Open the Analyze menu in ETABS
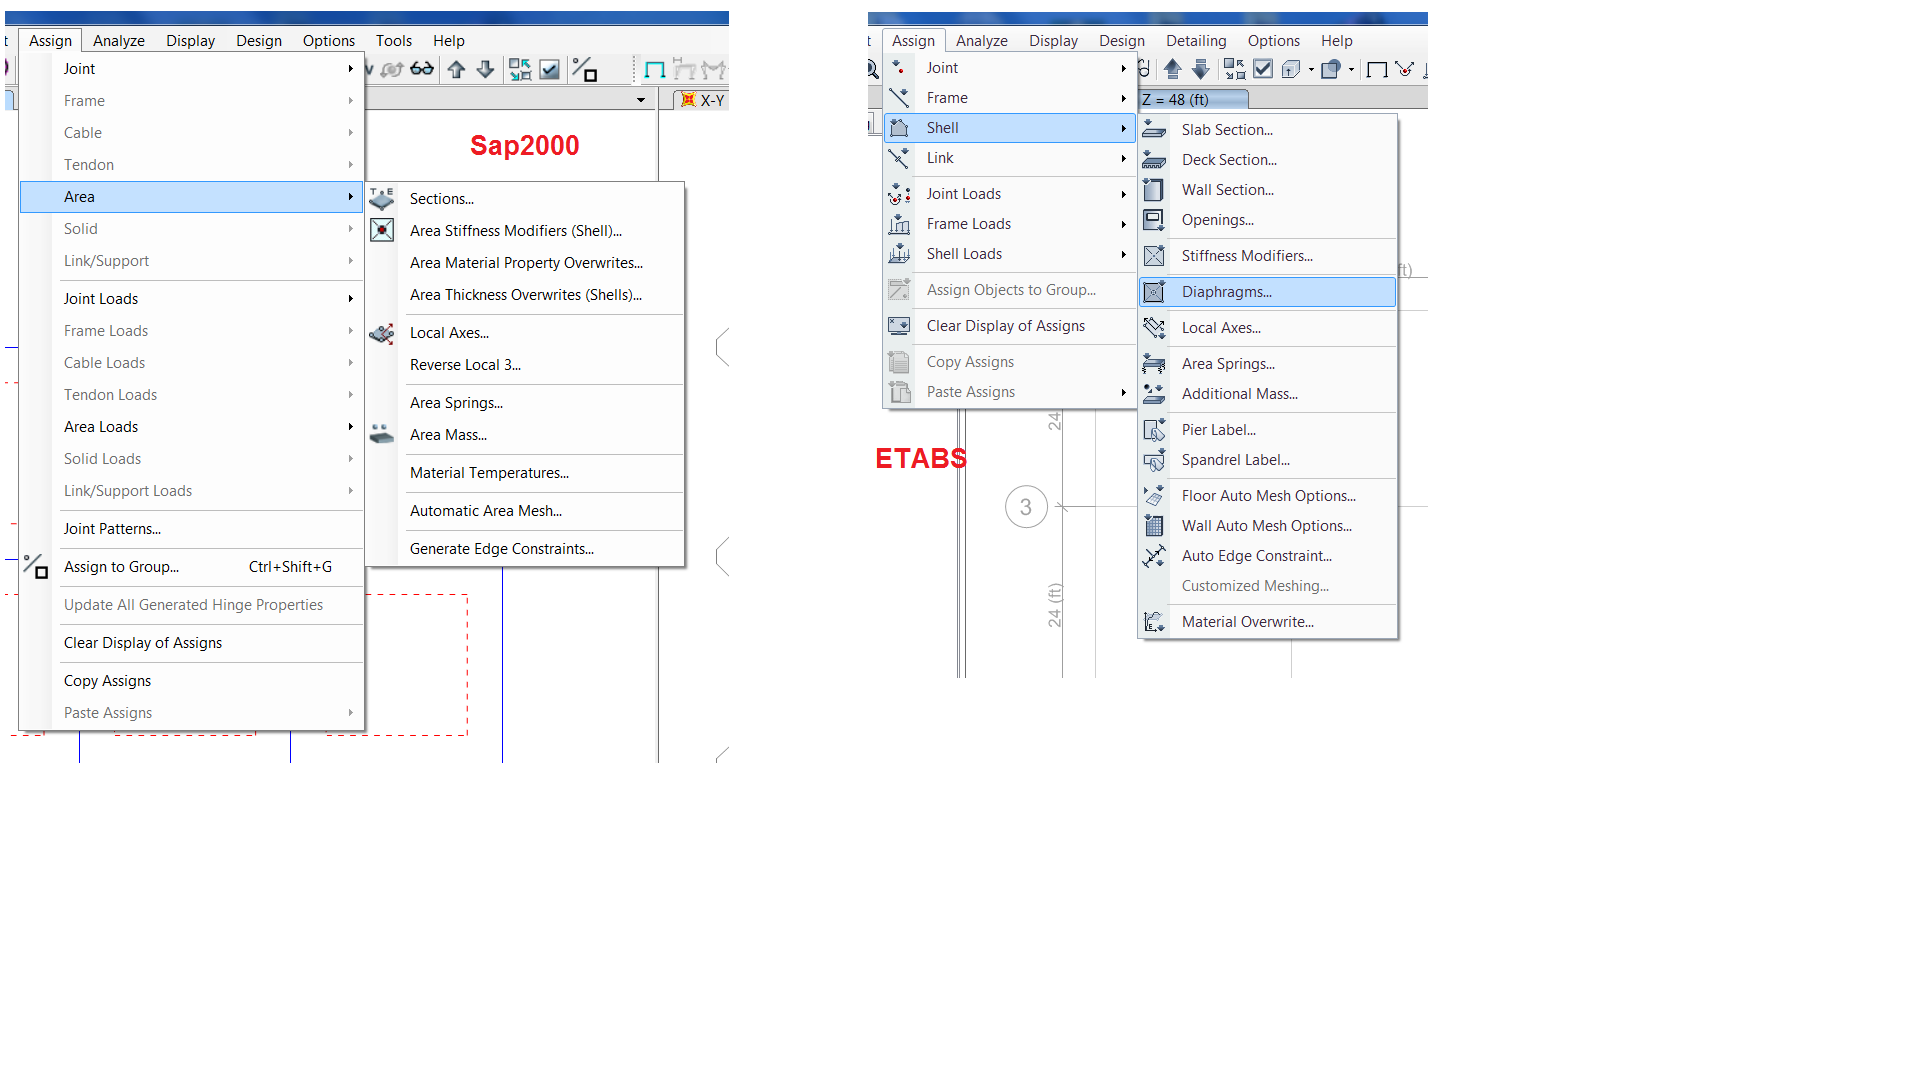 tap(981, 41)
